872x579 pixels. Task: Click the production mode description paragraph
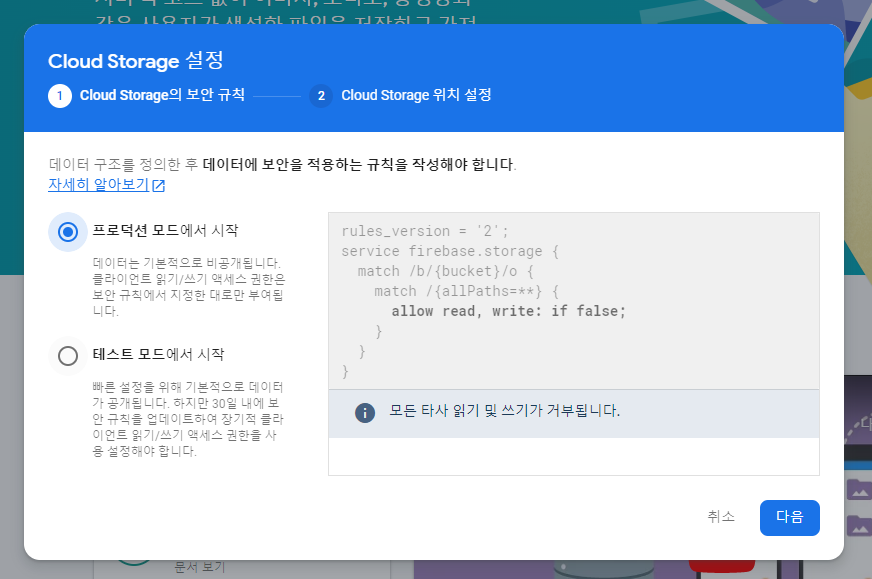[x=189, y=286]
